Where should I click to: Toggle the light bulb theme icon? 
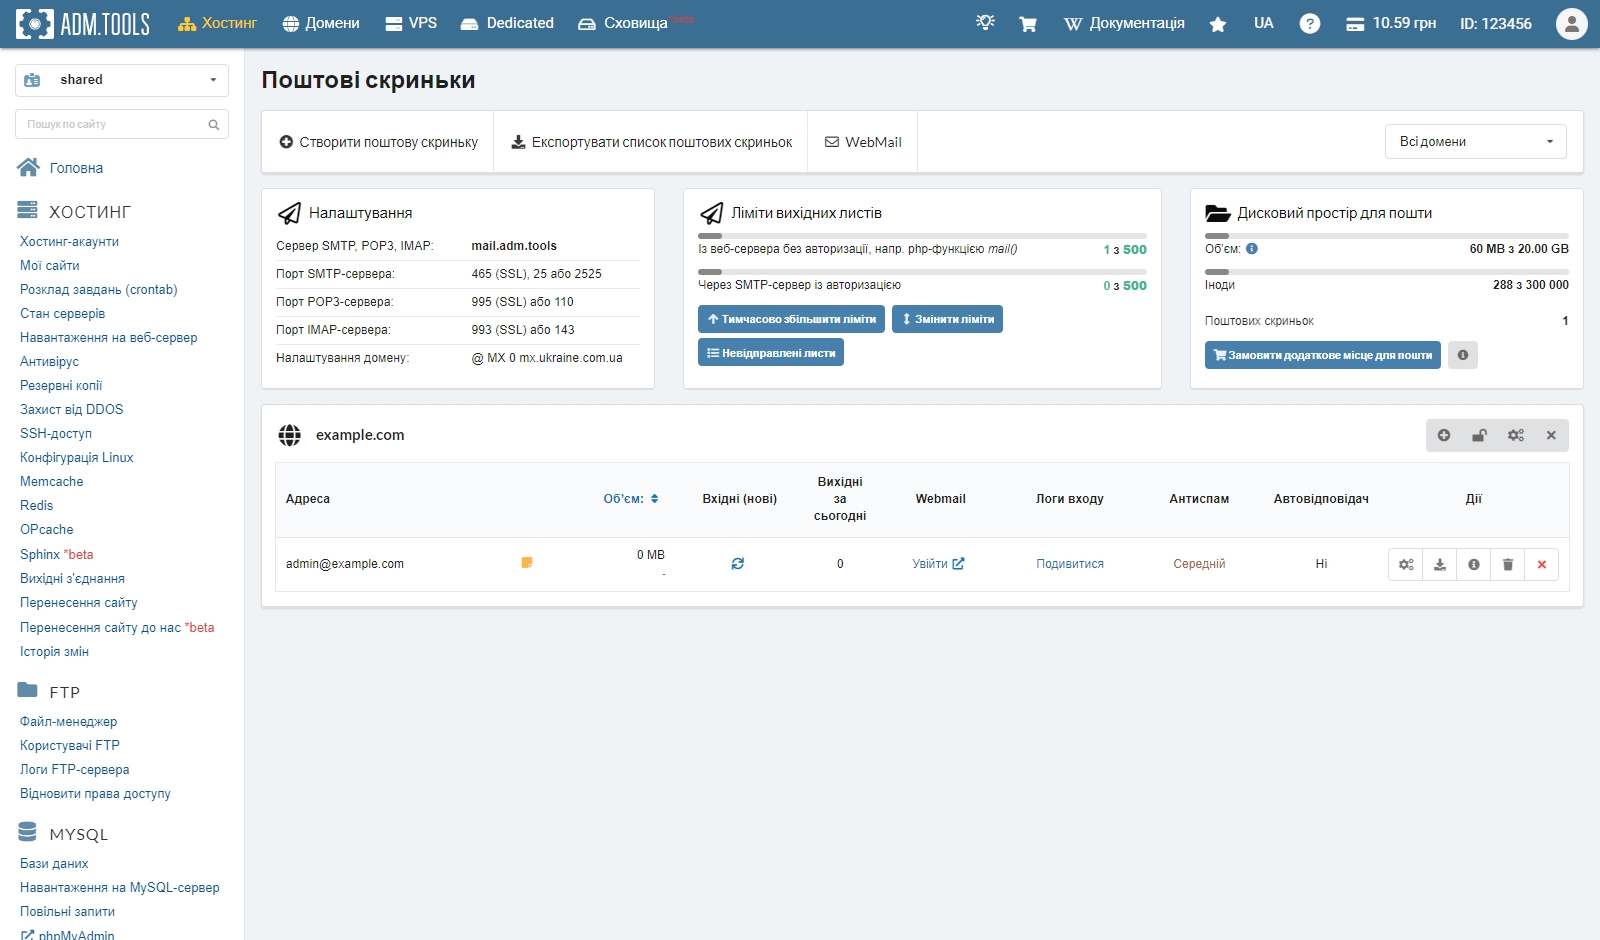[x=985, y=23]
